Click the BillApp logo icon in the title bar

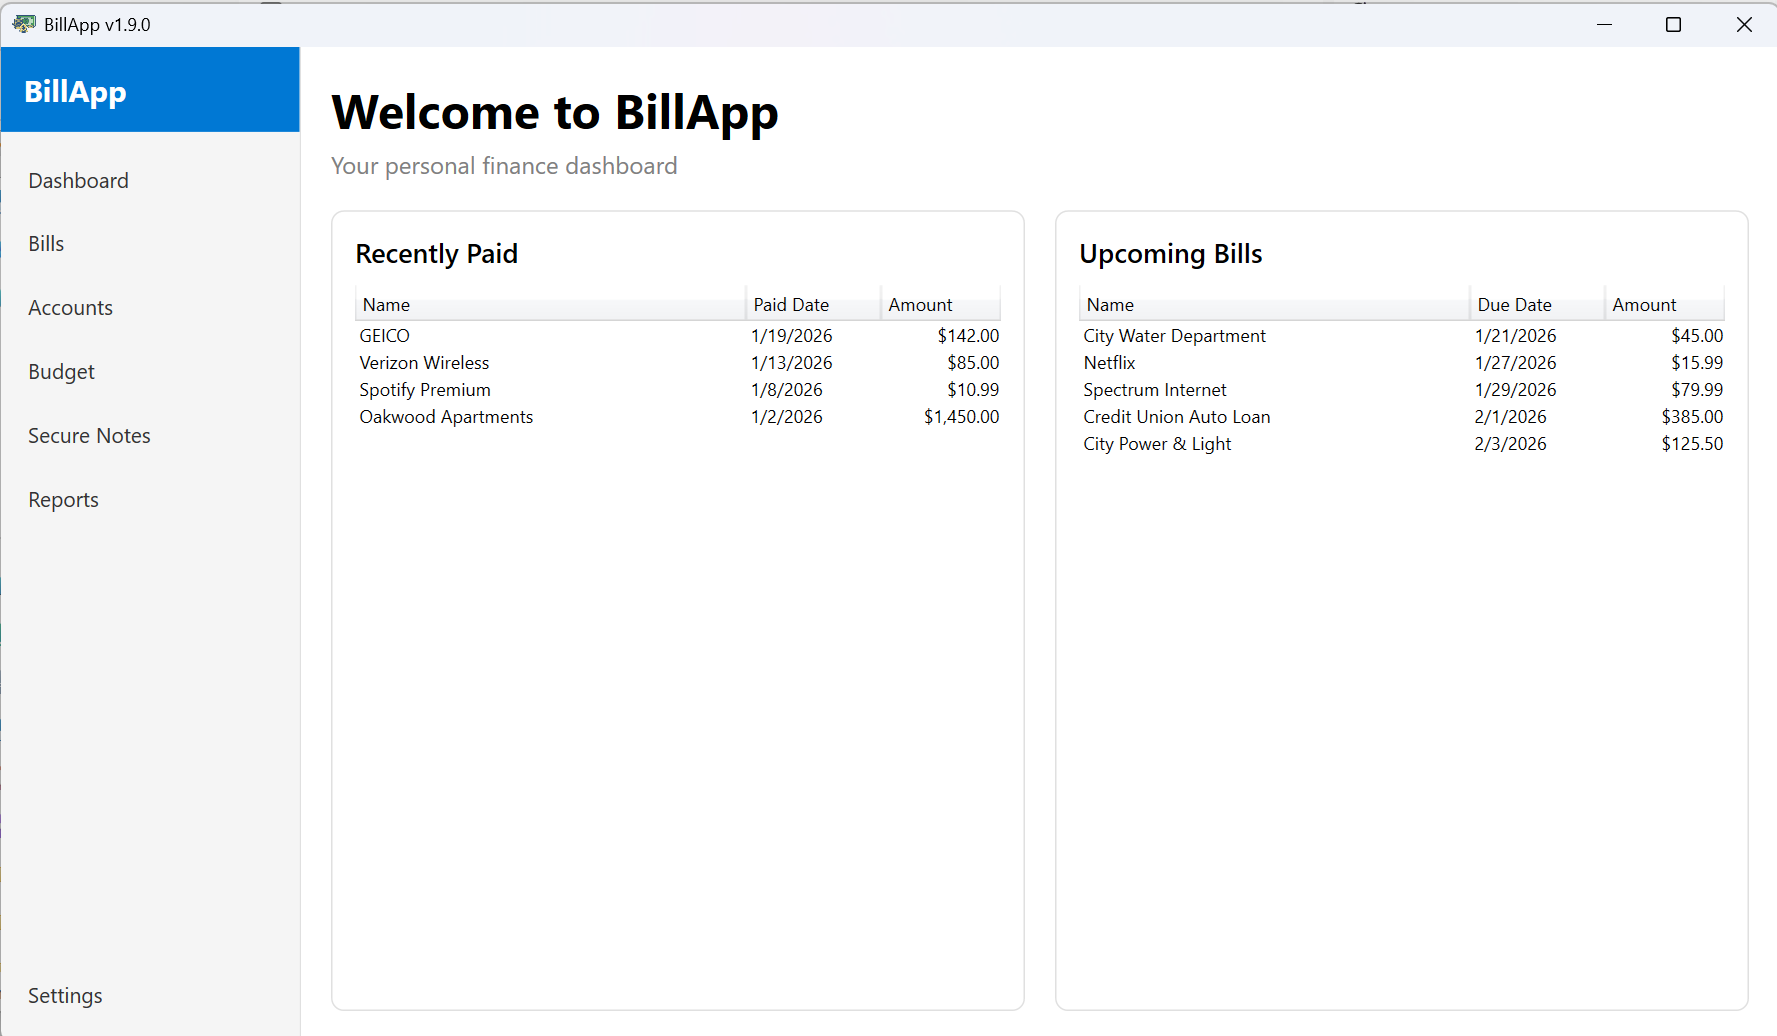[x=22, y=23]
